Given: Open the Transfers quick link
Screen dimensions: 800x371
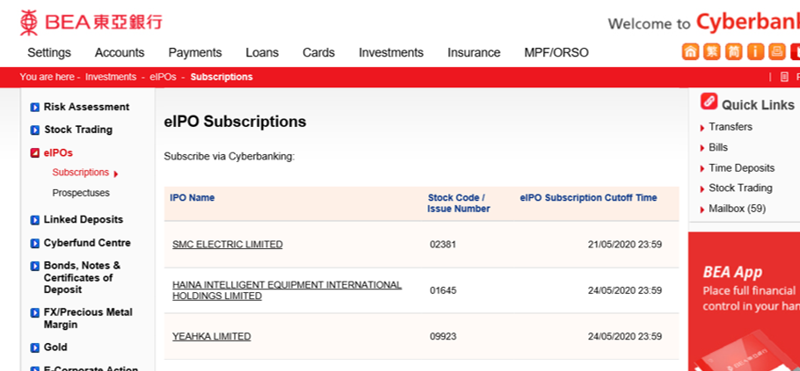Looking at the screenshot, I should click(x=730, y=127).
